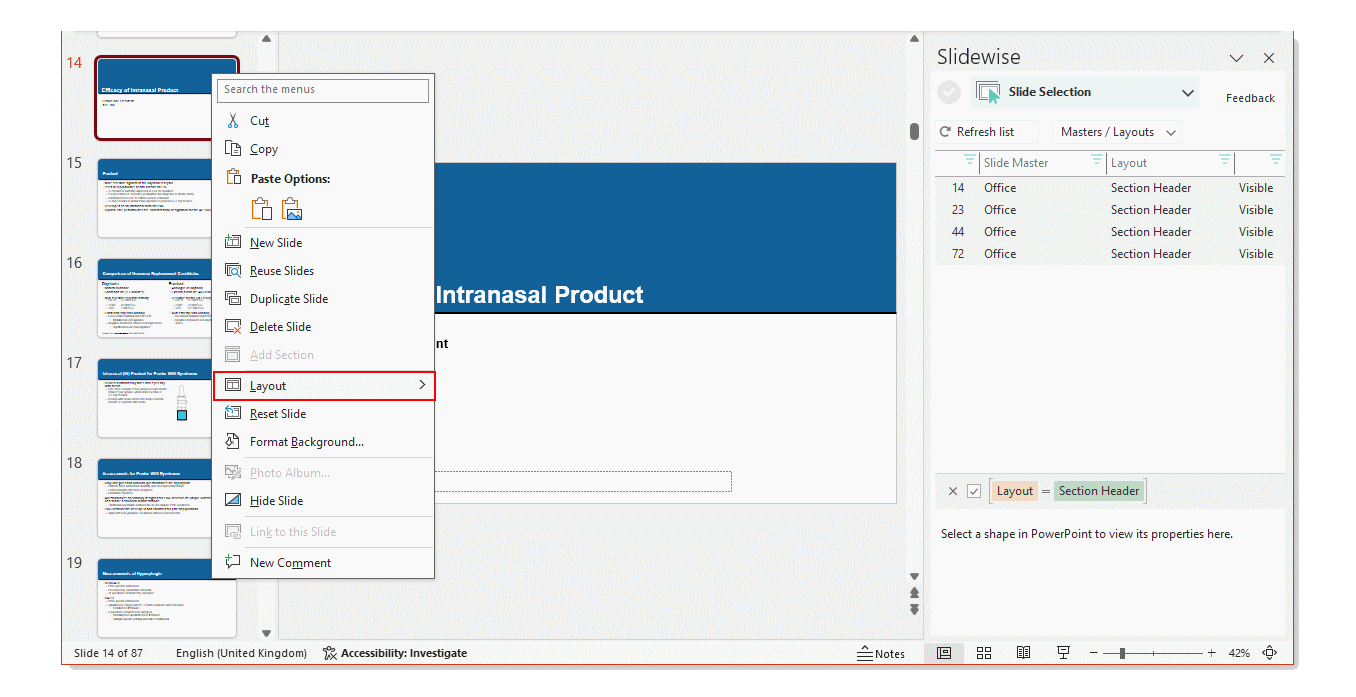Open Reading View from status bar
Image resolution: width=1356 pixels, height=697 pixels.
1023,652
